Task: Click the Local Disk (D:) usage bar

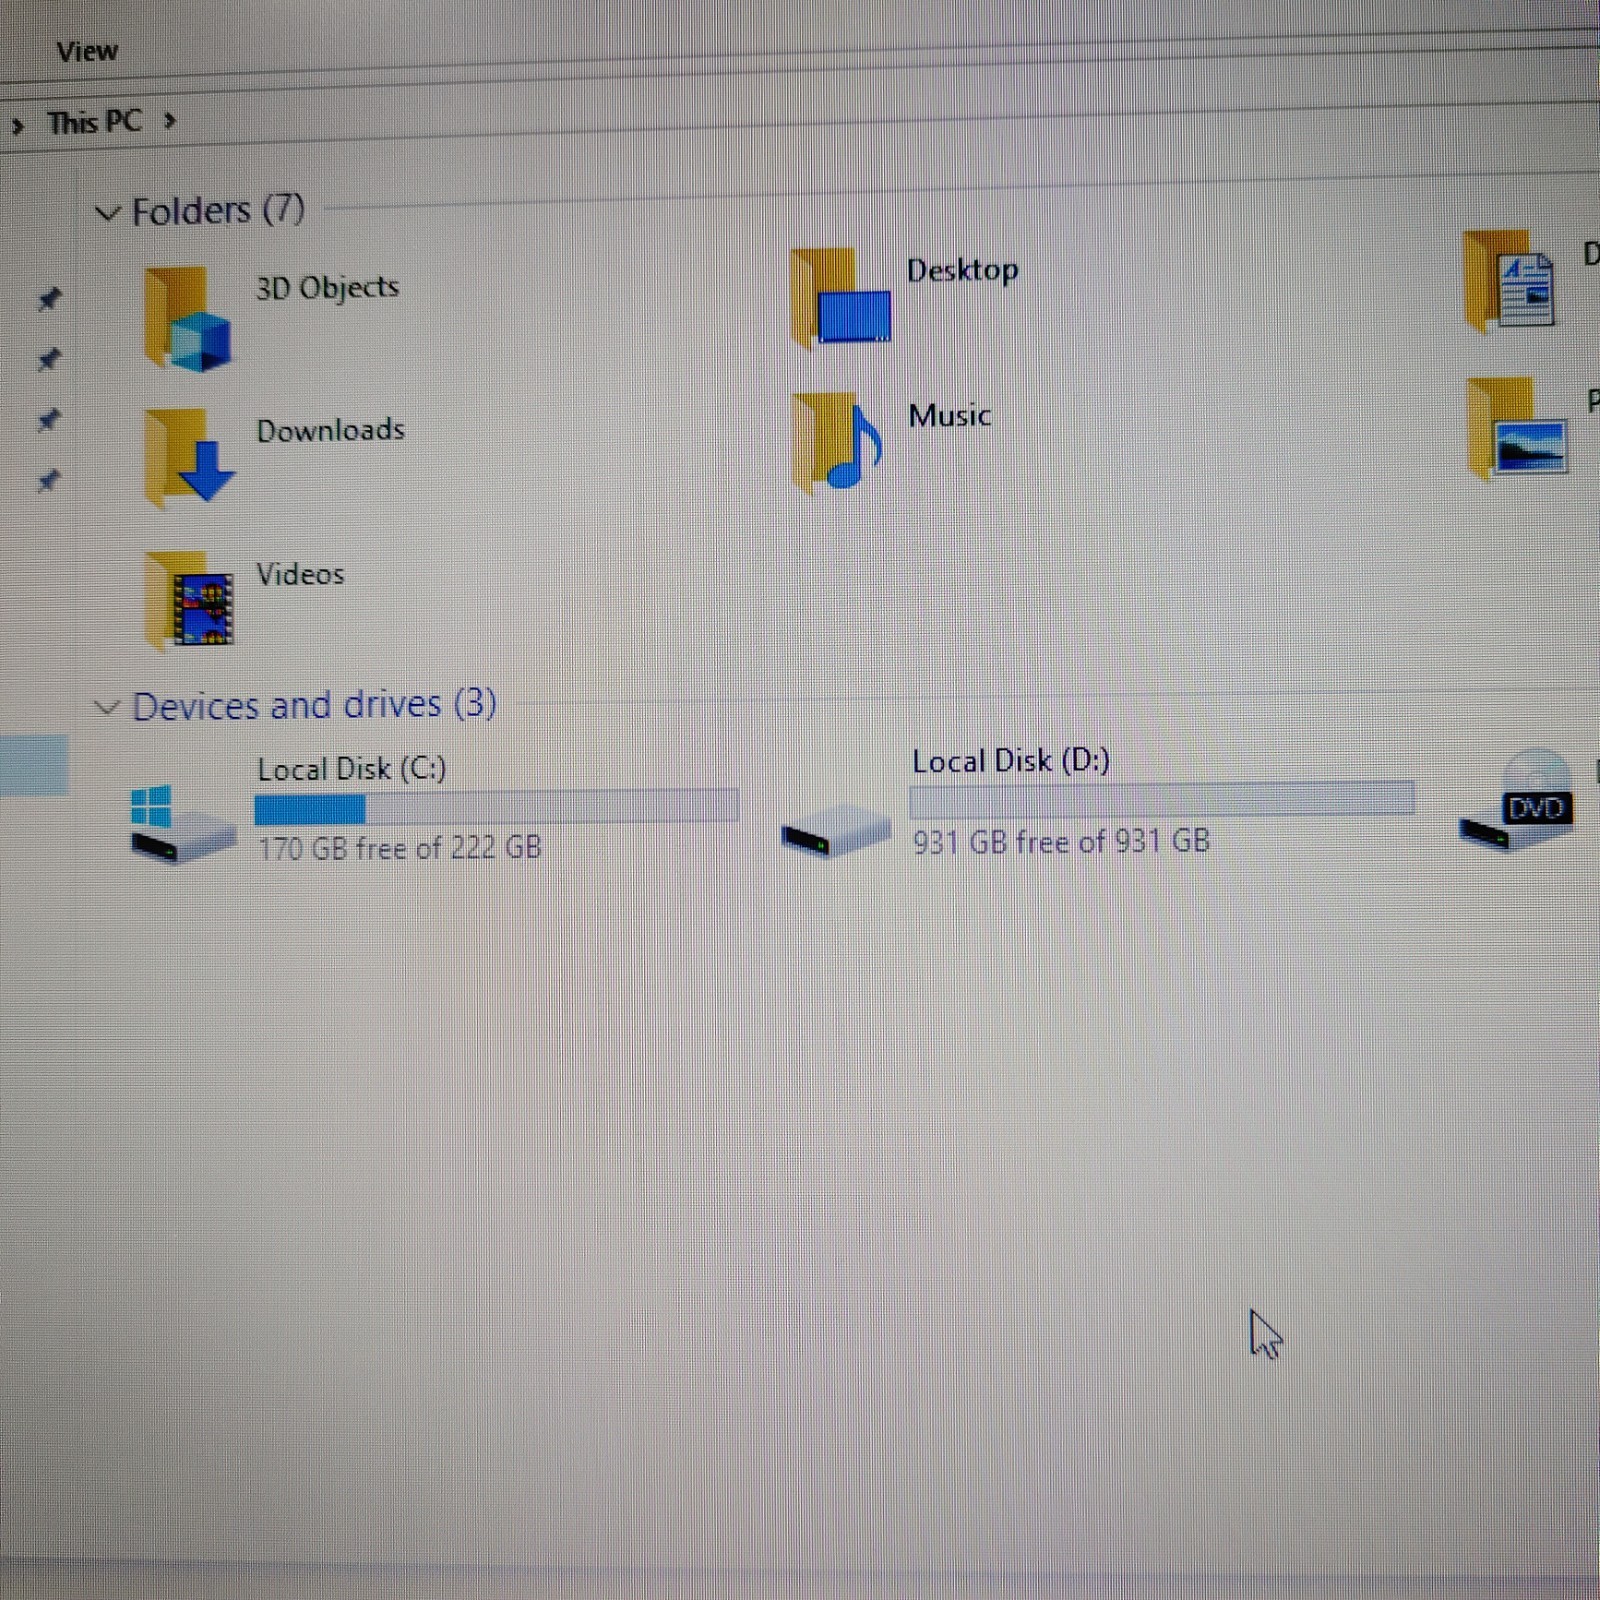Action: coord(1162,798)
